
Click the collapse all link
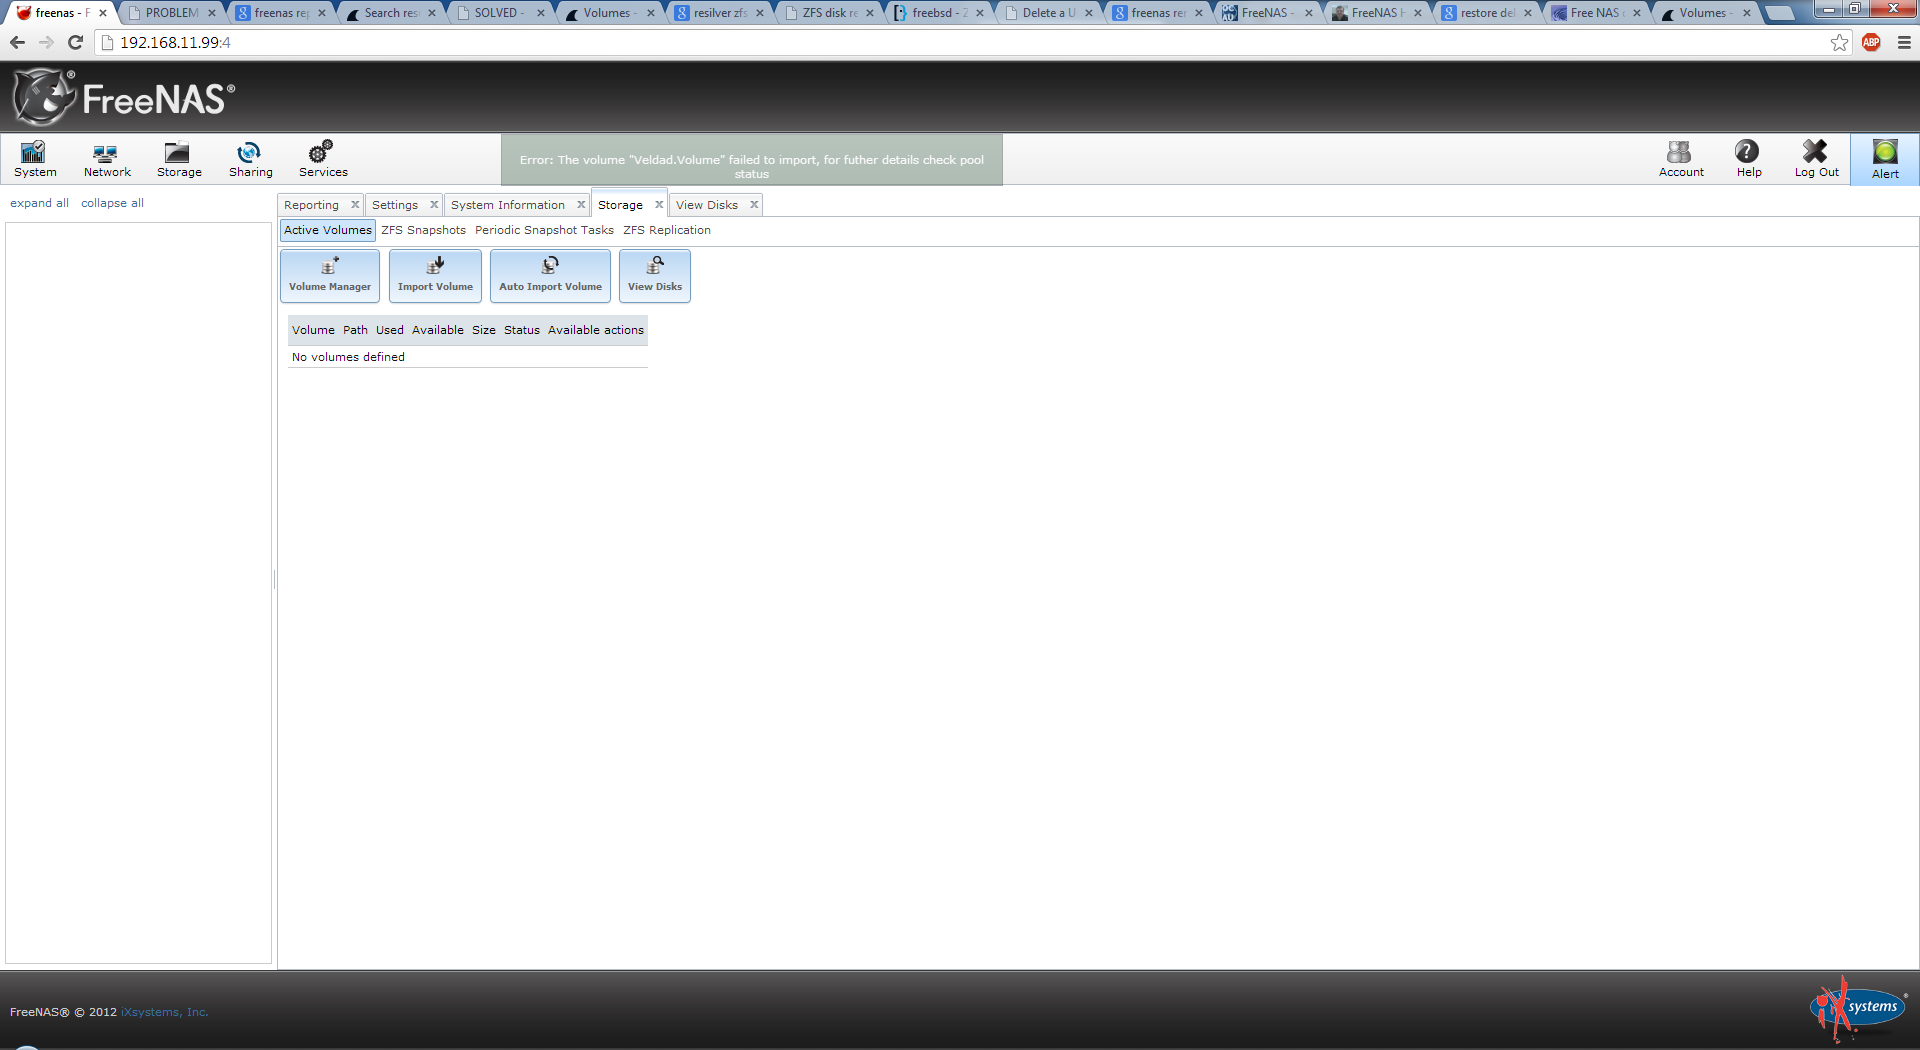point(112,203)
